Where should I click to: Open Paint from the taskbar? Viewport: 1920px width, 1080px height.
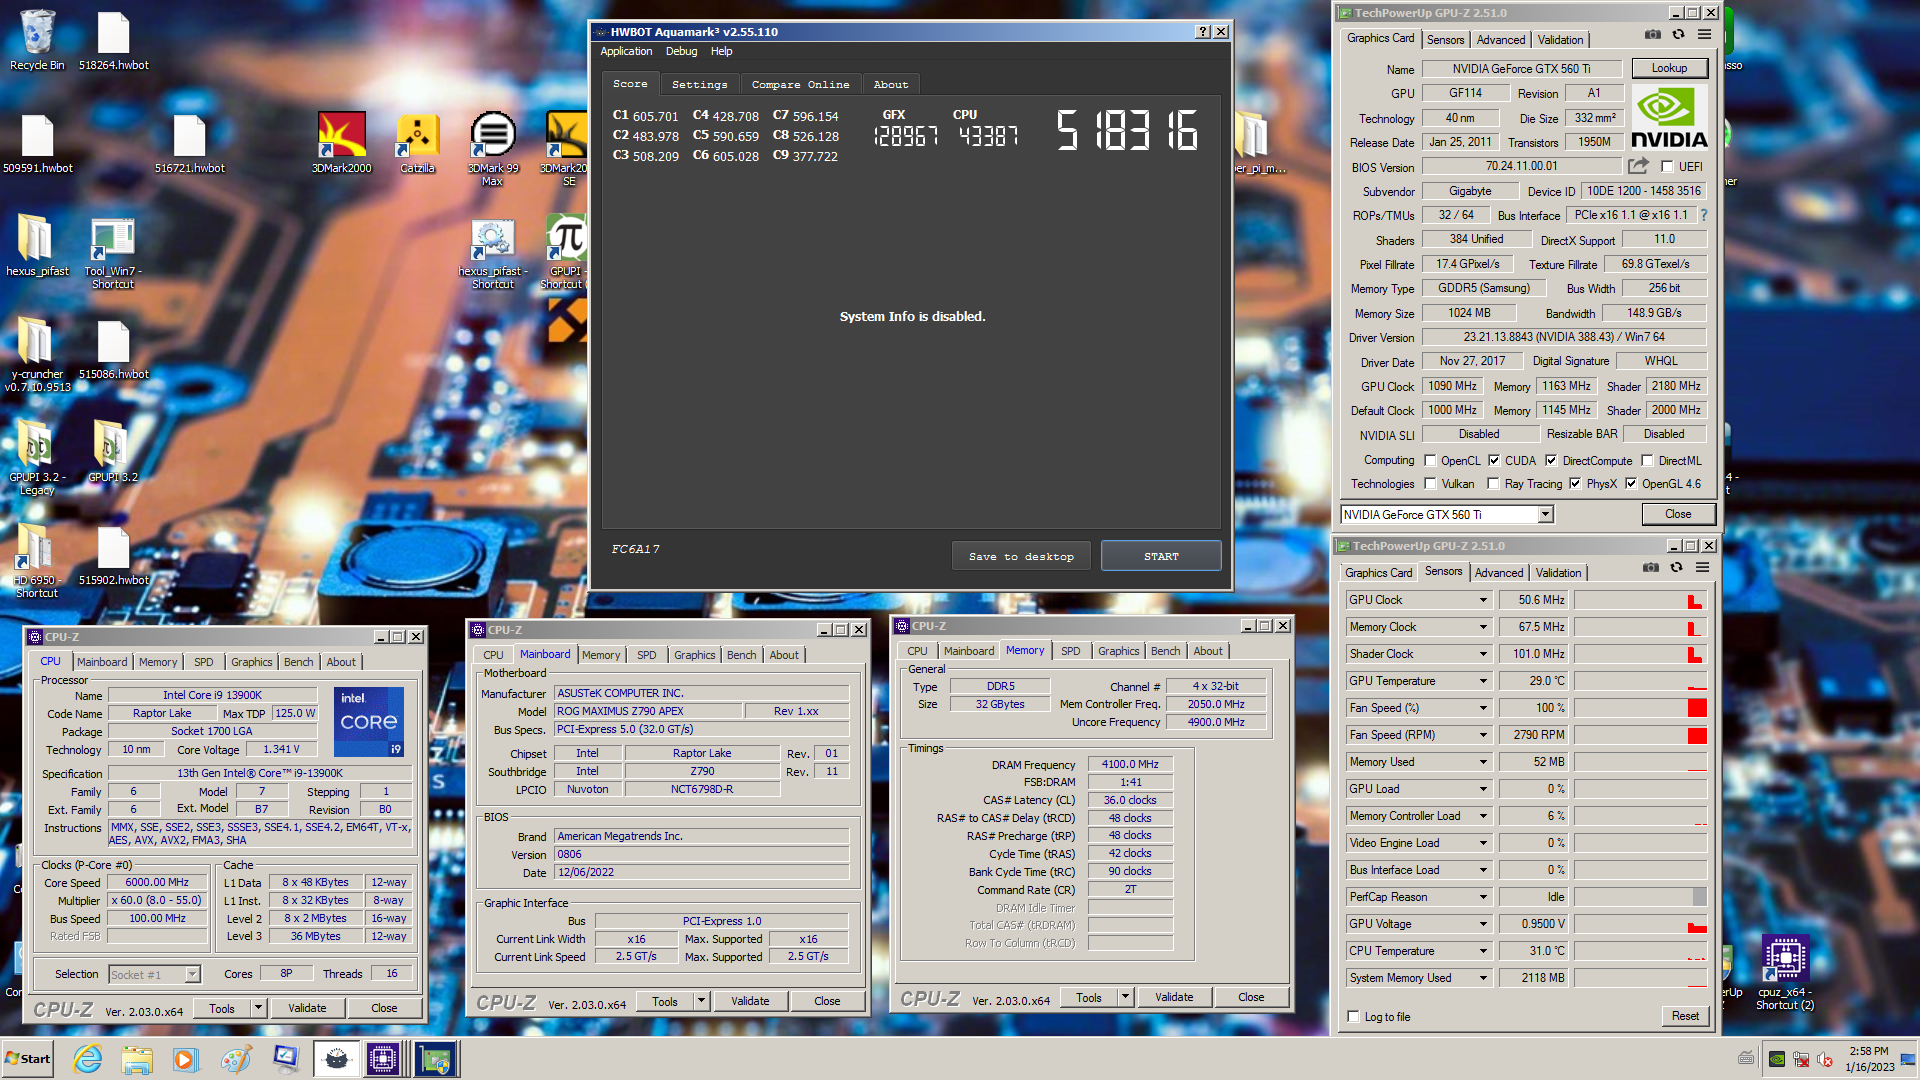pos(236,1059)
